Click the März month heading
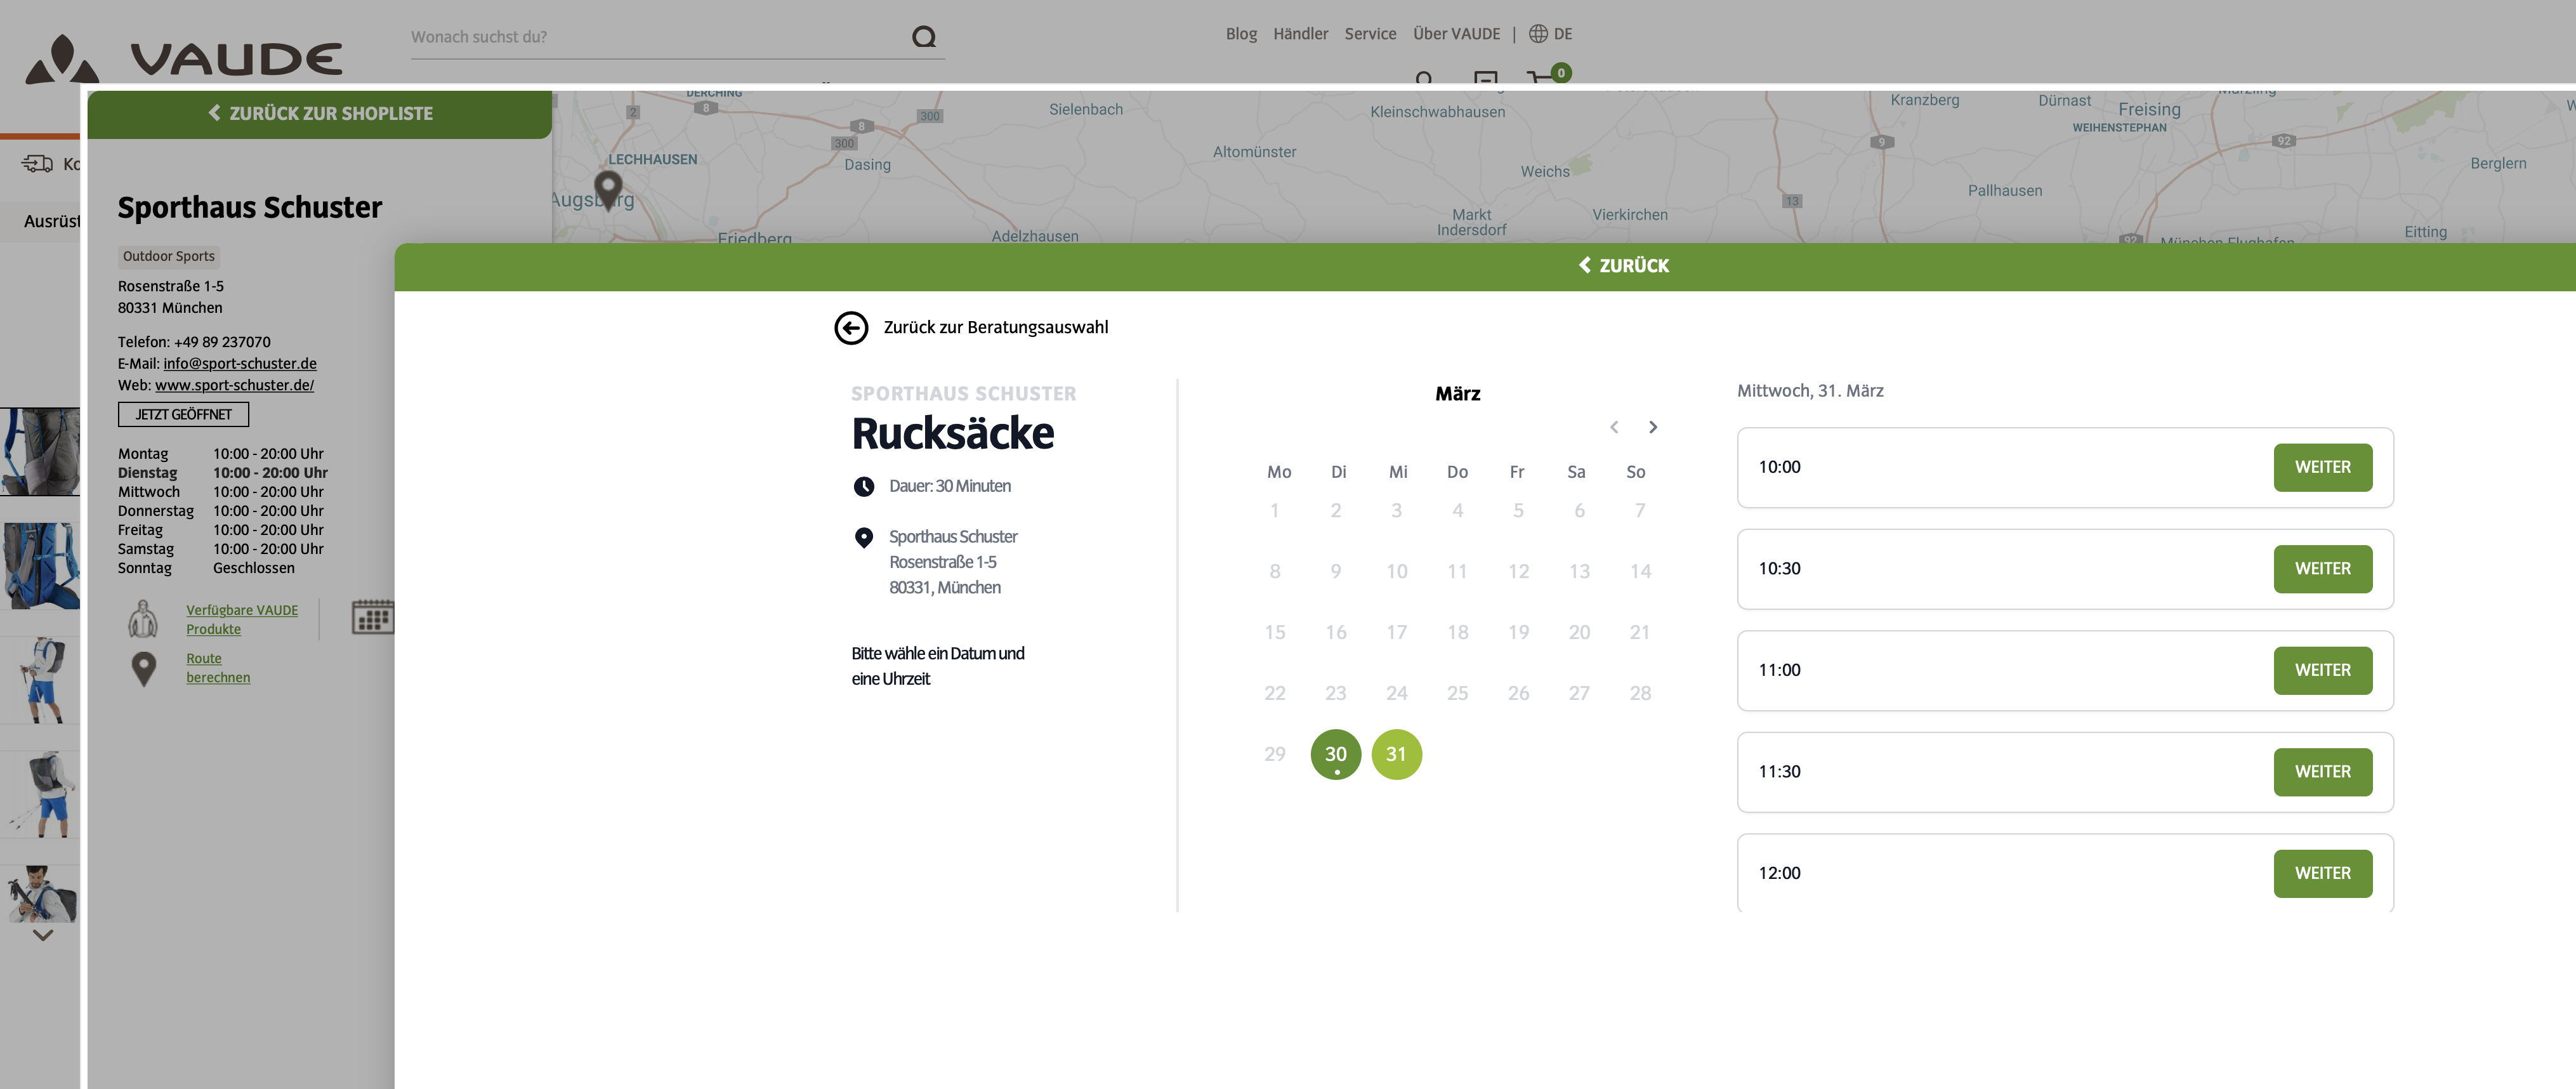Screen dimensions: 2576x1089 click(1457, 394)
